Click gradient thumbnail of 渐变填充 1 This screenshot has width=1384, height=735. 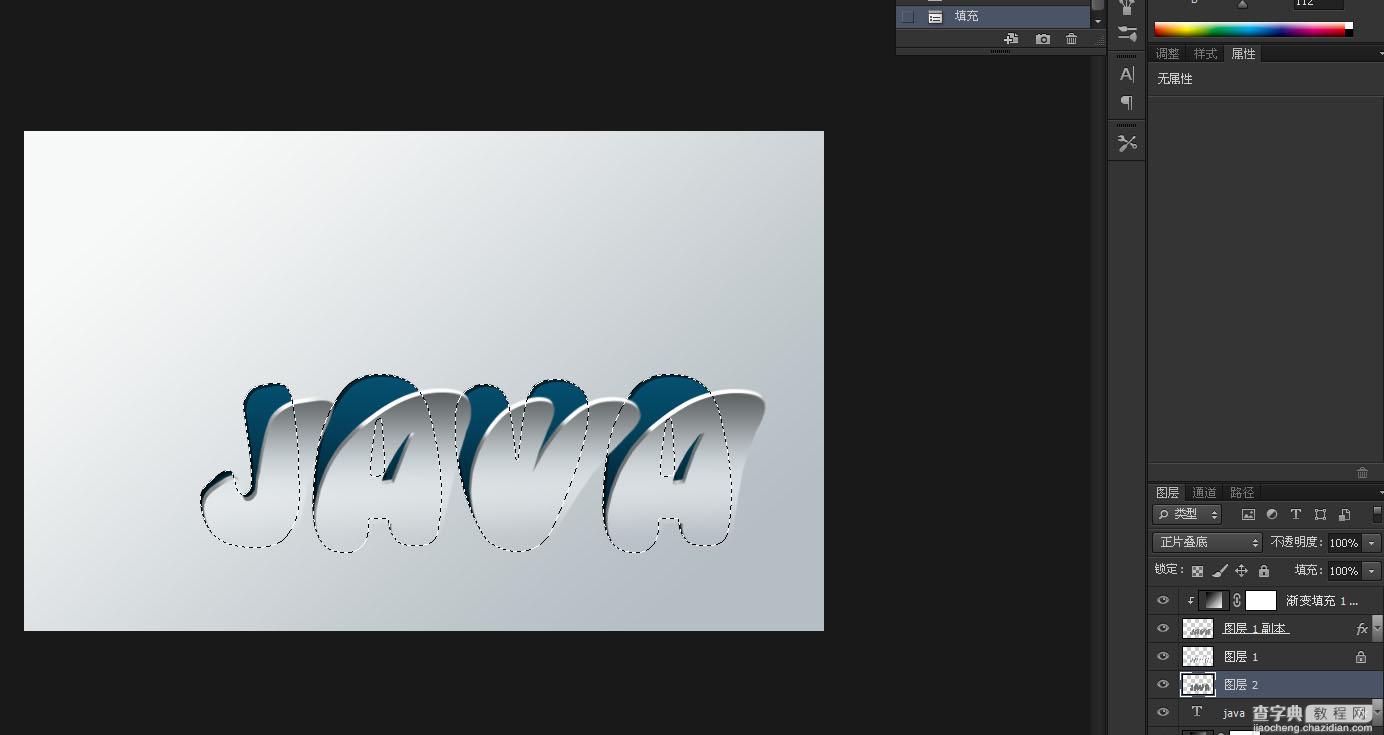coord(1214,600)
